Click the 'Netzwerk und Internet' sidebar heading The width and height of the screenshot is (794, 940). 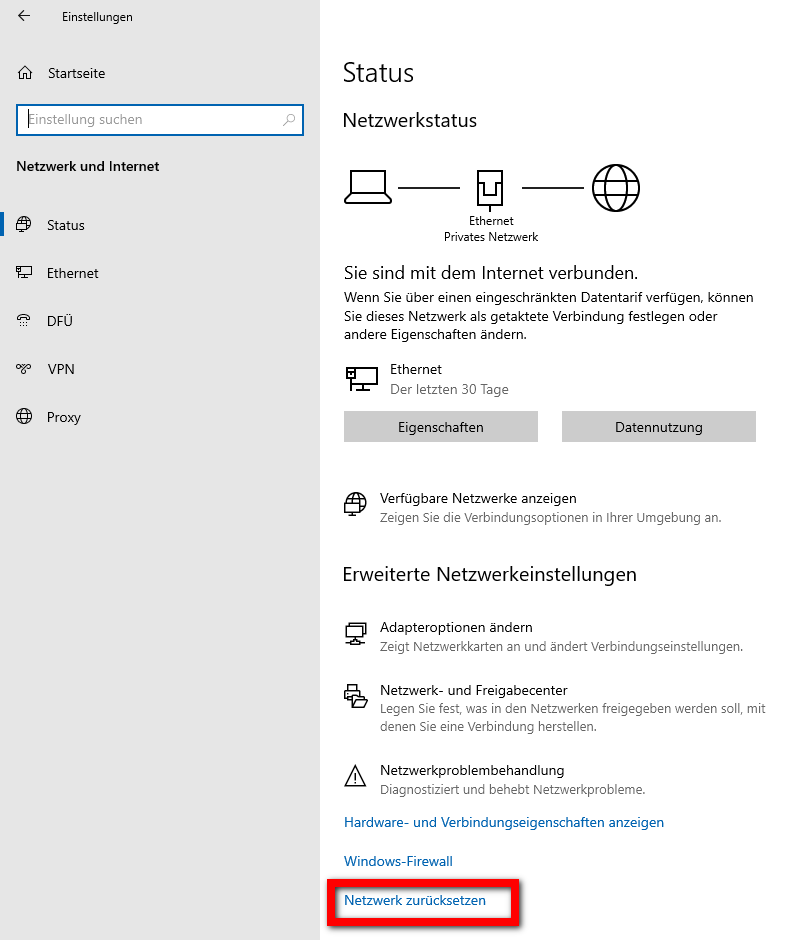[x=88, y=166]
